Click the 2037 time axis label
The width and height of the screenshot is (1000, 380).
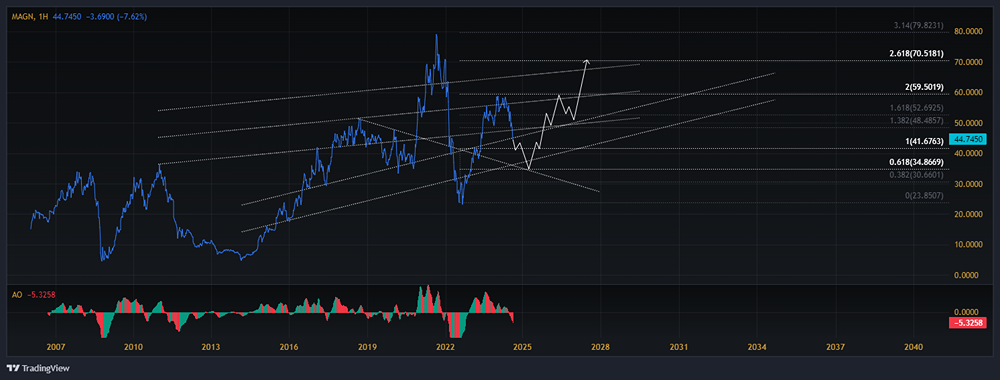835,347
